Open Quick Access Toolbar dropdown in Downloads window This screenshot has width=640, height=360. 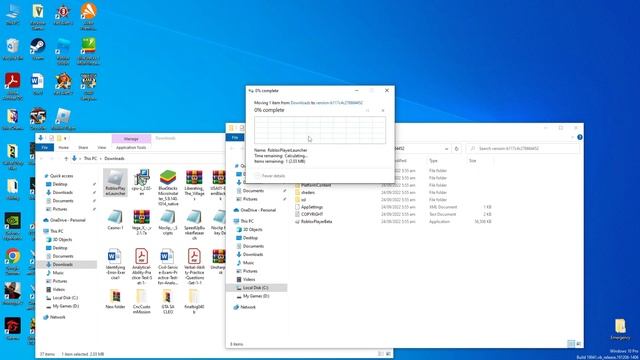65,138
